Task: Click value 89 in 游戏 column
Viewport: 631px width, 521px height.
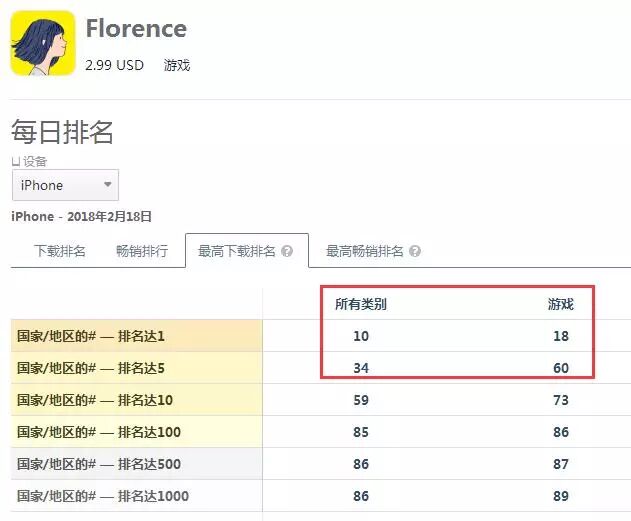Action: 561,496
